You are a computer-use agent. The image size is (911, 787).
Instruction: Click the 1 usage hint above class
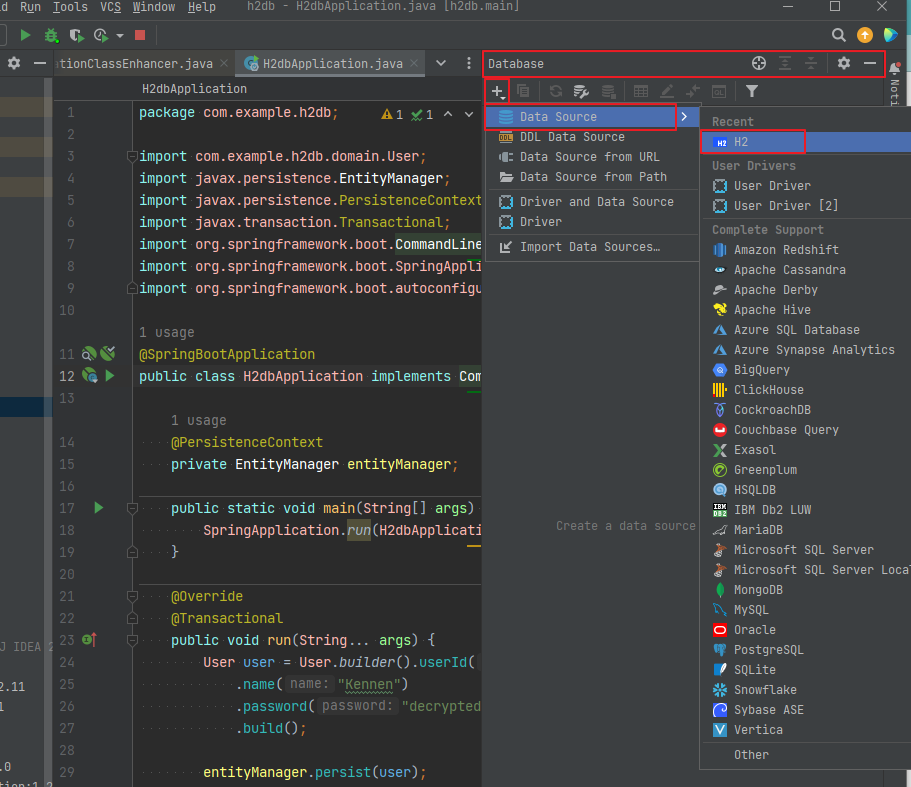click(x=167, y=333)
